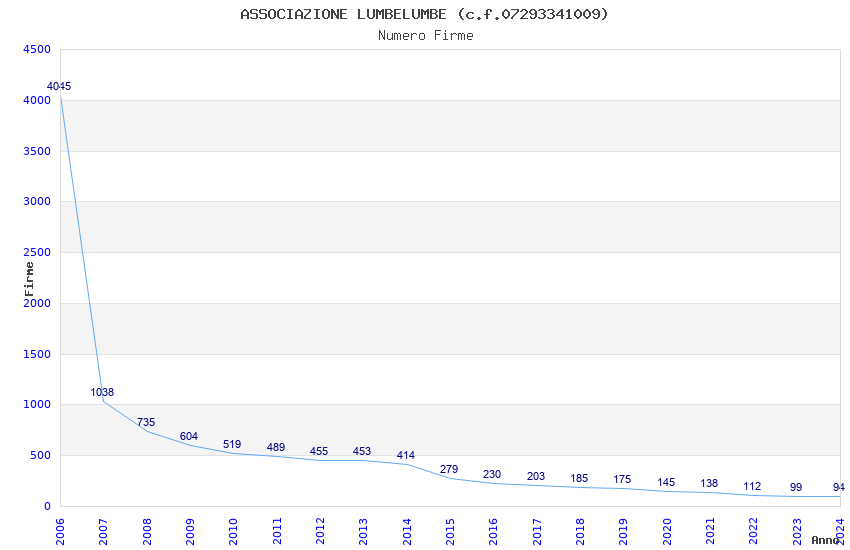Click the data label 735
This screenshot has width=850, height=550.
click(x=146, y=422)
